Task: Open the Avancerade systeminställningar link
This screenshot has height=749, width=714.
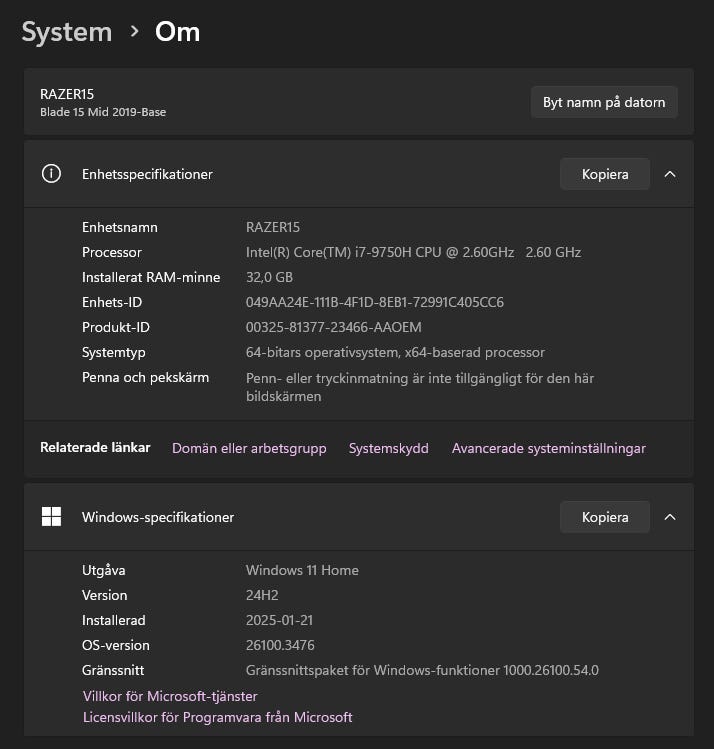Action: tap(548, 448)
